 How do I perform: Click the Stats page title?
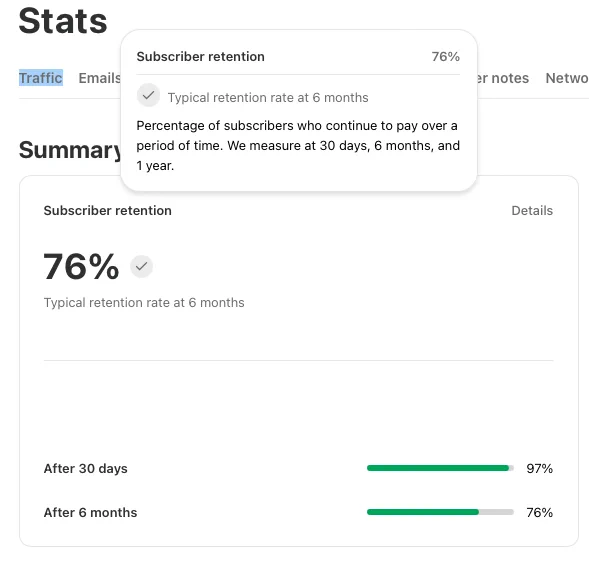click(63, 21)
